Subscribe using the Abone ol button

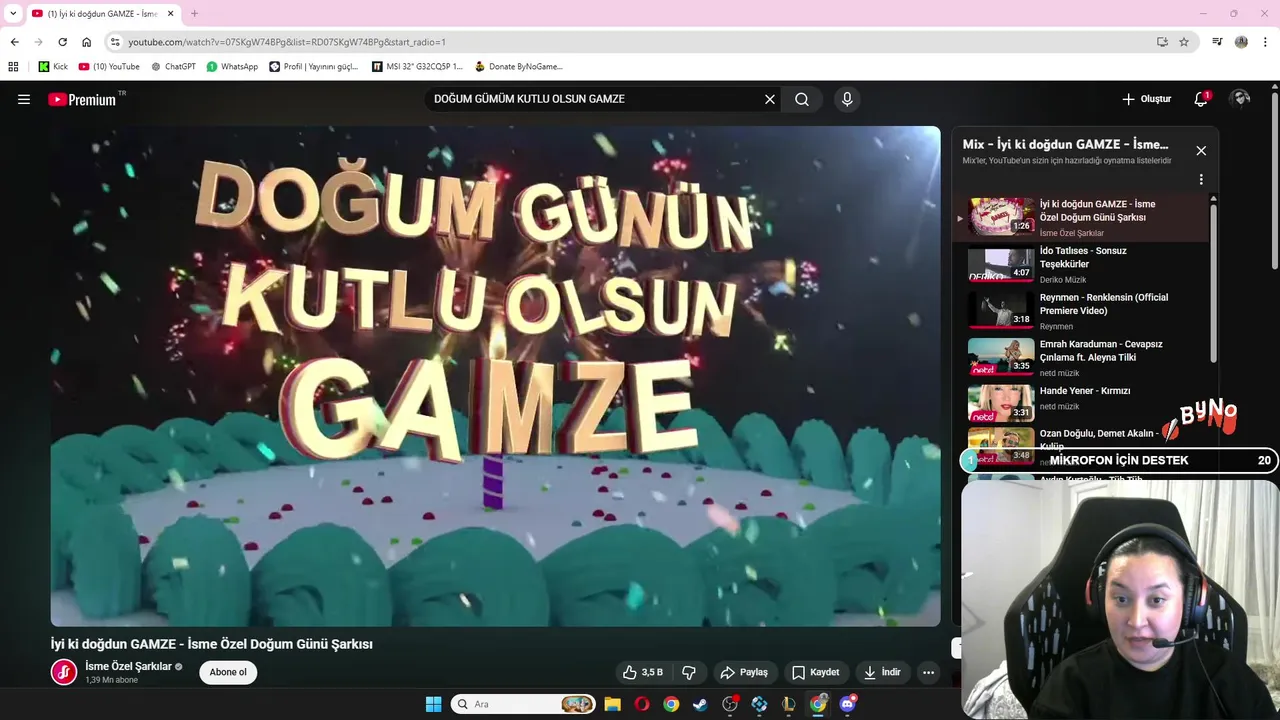[x=228, y=672]
